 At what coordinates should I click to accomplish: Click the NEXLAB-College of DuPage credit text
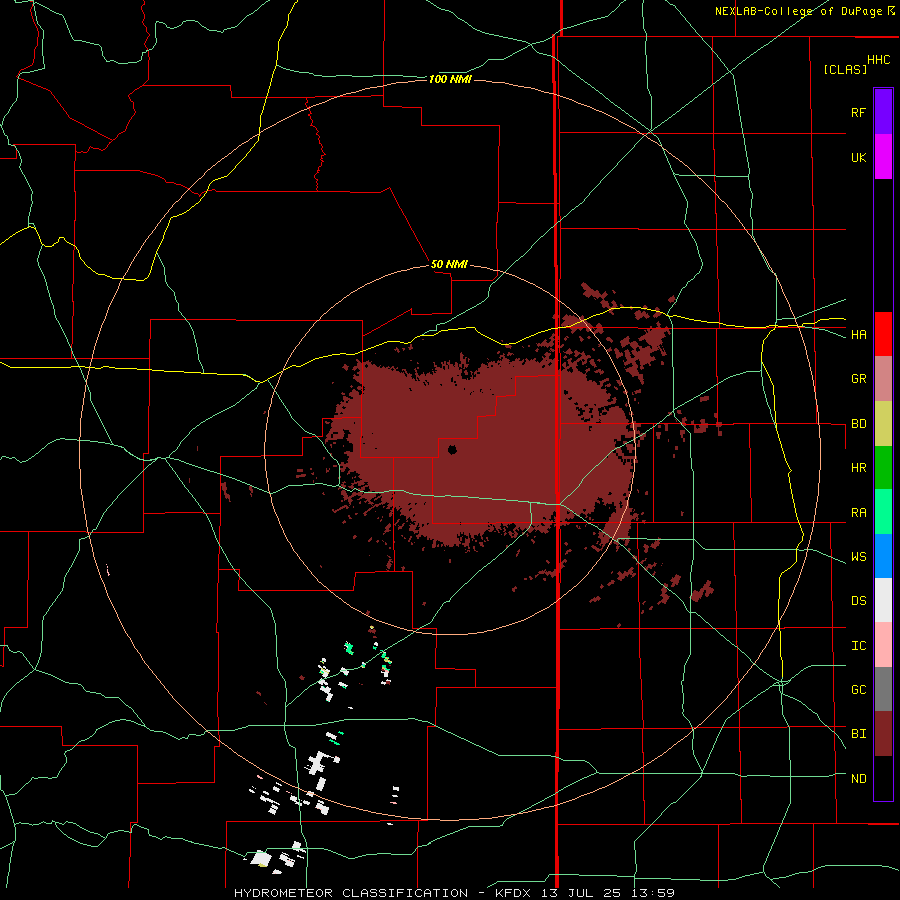pos(798,11)
